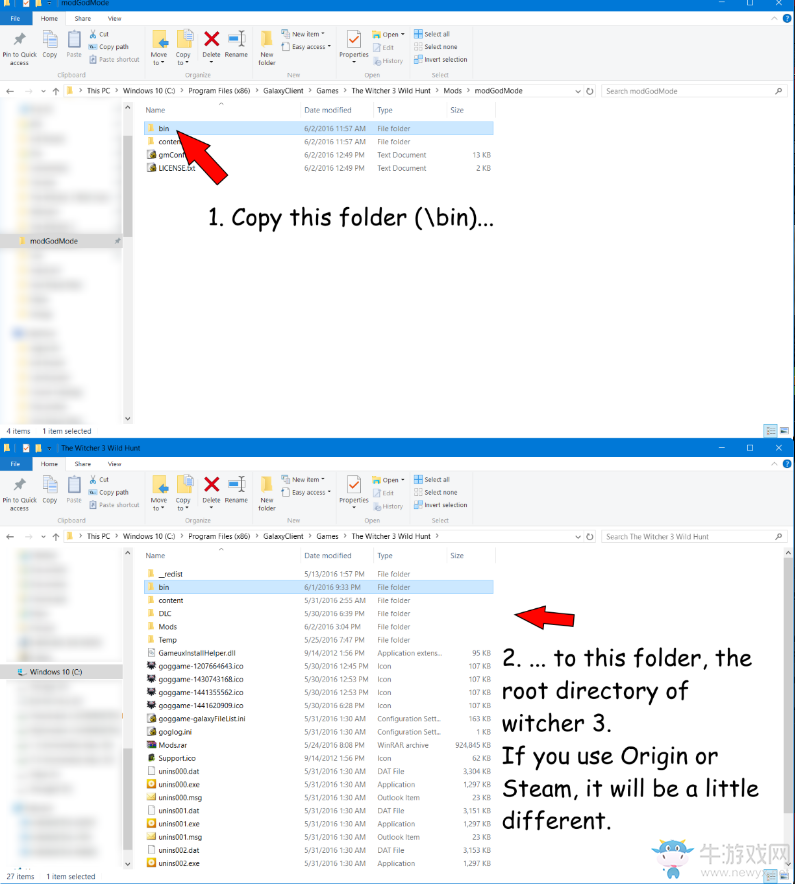Click New folder in Witcher 3 window ribbon

point(267,494)
